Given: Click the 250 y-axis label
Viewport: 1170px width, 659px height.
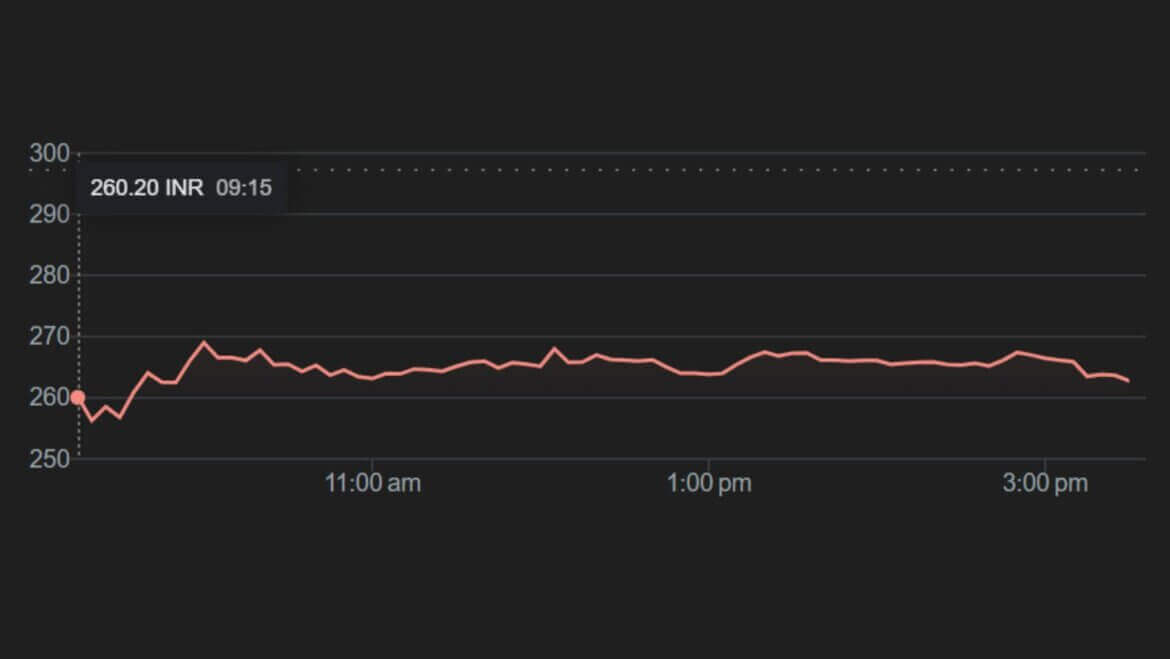Looking at the screenshot, I should pyautogui.click(x=50, y=458).
